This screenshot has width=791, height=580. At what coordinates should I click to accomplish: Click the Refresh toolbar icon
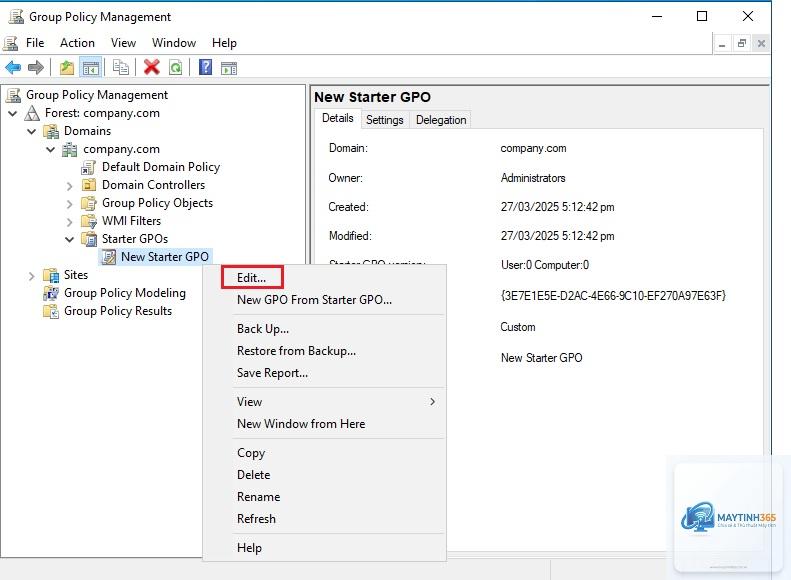pos(176,67)
